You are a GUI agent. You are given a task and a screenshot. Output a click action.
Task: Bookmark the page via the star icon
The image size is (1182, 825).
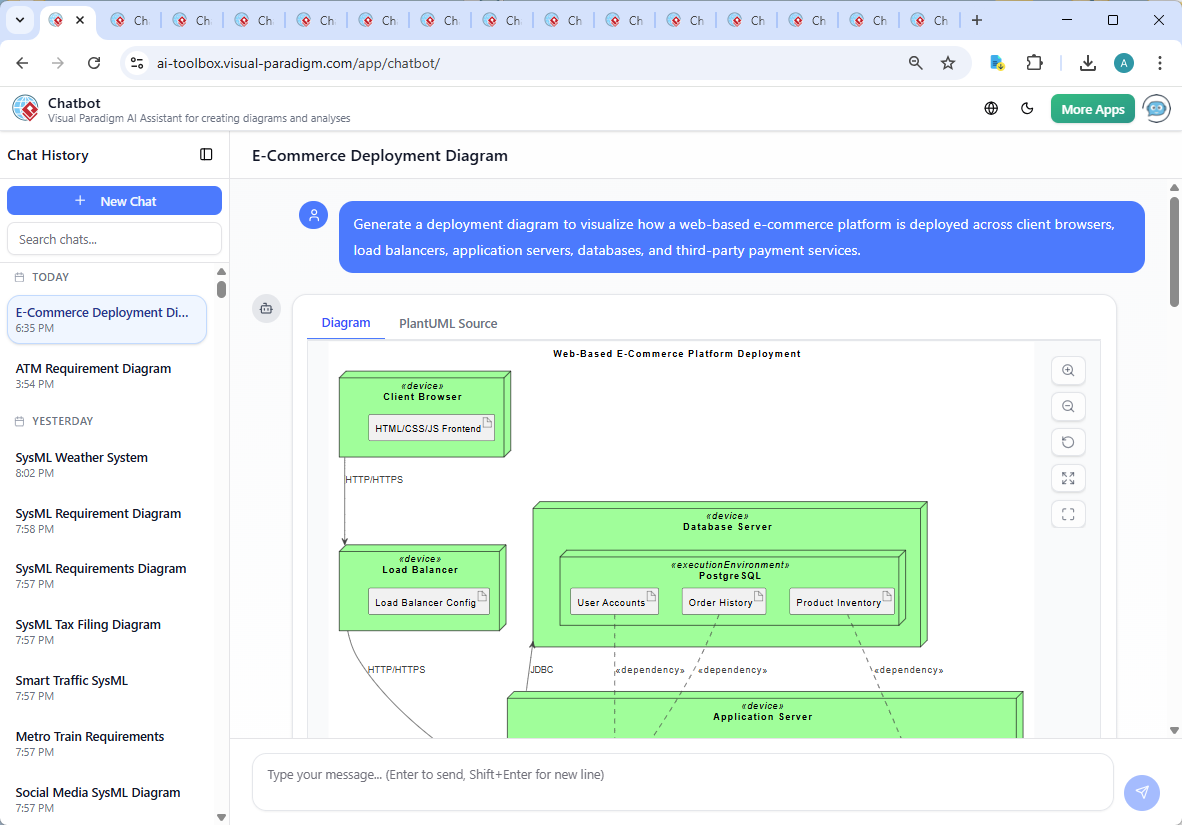coord(947,62)
